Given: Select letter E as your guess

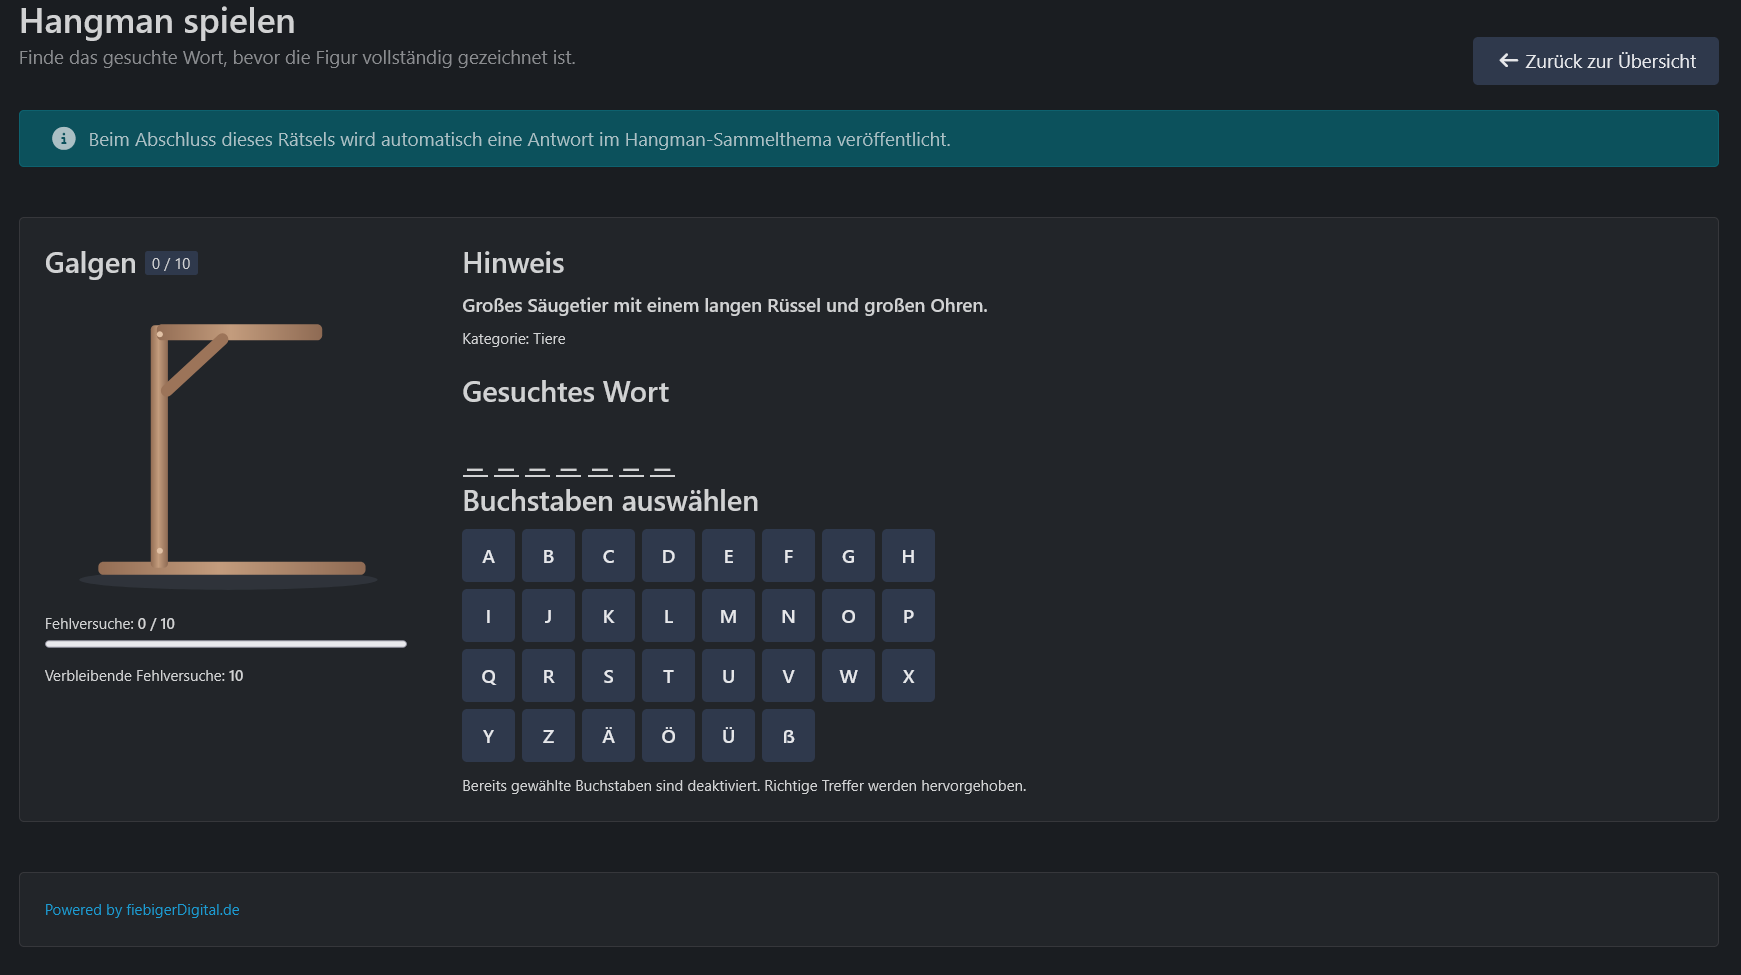Looking at the screenshot, I should pyautogui.click(x=728, y=556).
